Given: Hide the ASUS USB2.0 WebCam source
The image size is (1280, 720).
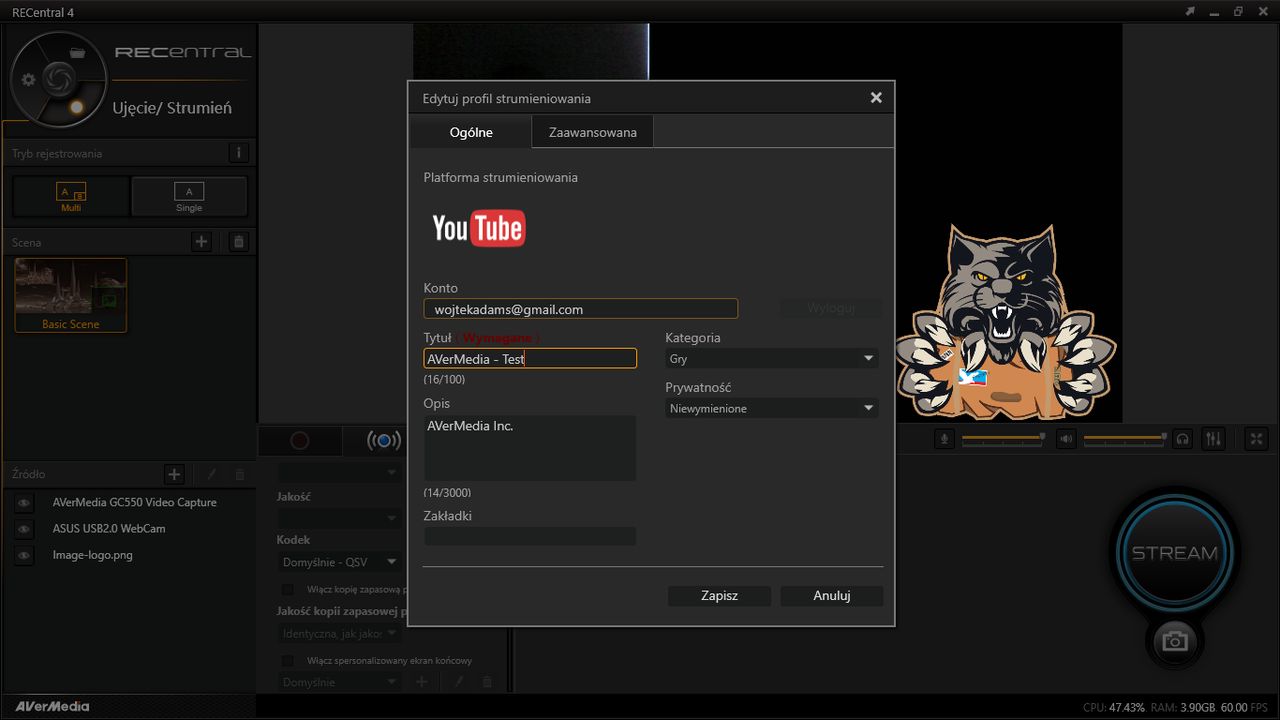Looking at the screenshot, I should [x=24, y=528].
